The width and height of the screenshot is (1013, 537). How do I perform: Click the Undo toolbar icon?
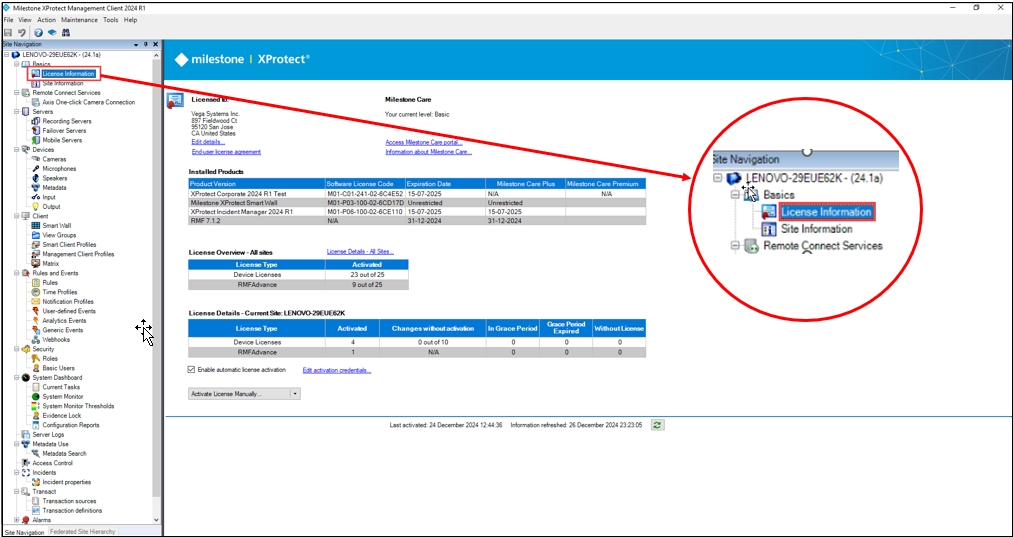click(22, 32)
